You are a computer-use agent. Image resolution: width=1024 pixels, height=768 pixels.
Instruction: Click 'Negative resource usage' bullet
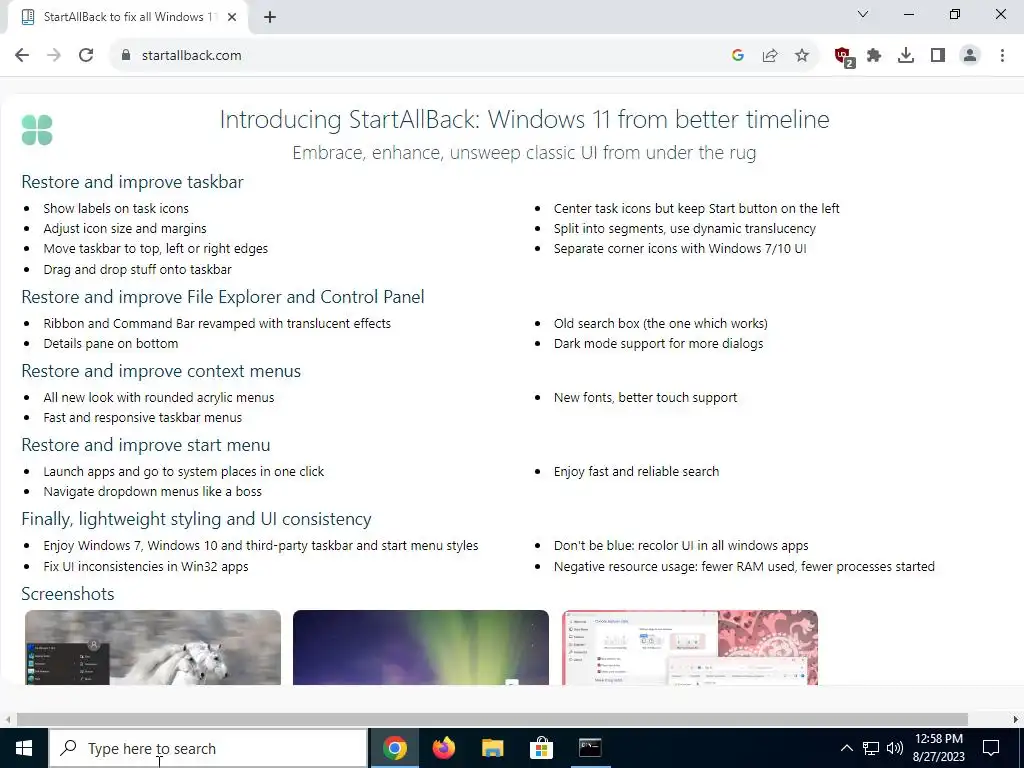(744, 566)
